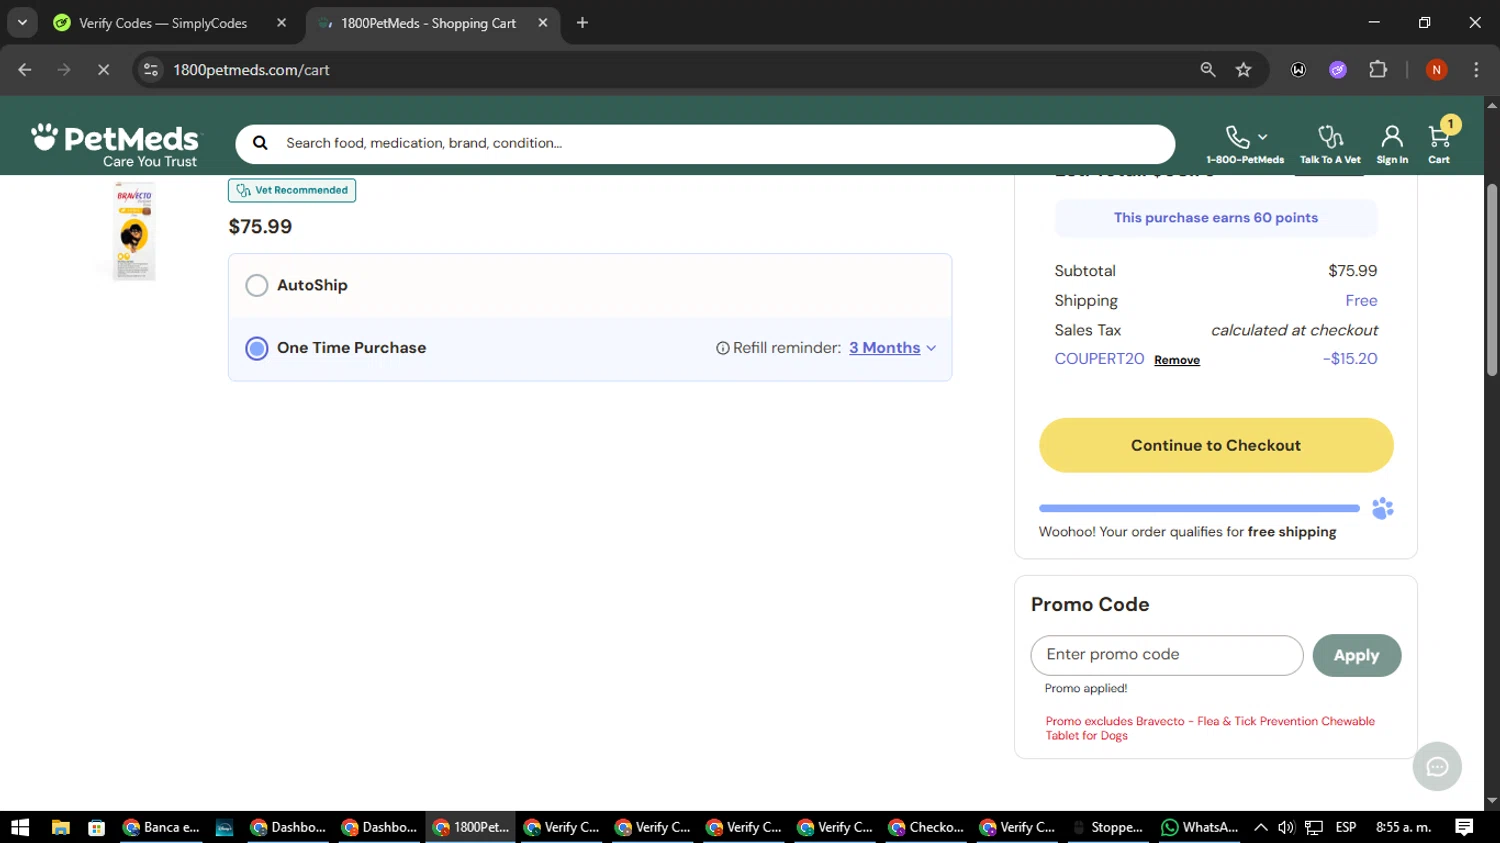Screen dimensions: 1500x843
Task: Click the purple extension icon in toolbar
Action: pyautogui.click(x=1338, y=70)
